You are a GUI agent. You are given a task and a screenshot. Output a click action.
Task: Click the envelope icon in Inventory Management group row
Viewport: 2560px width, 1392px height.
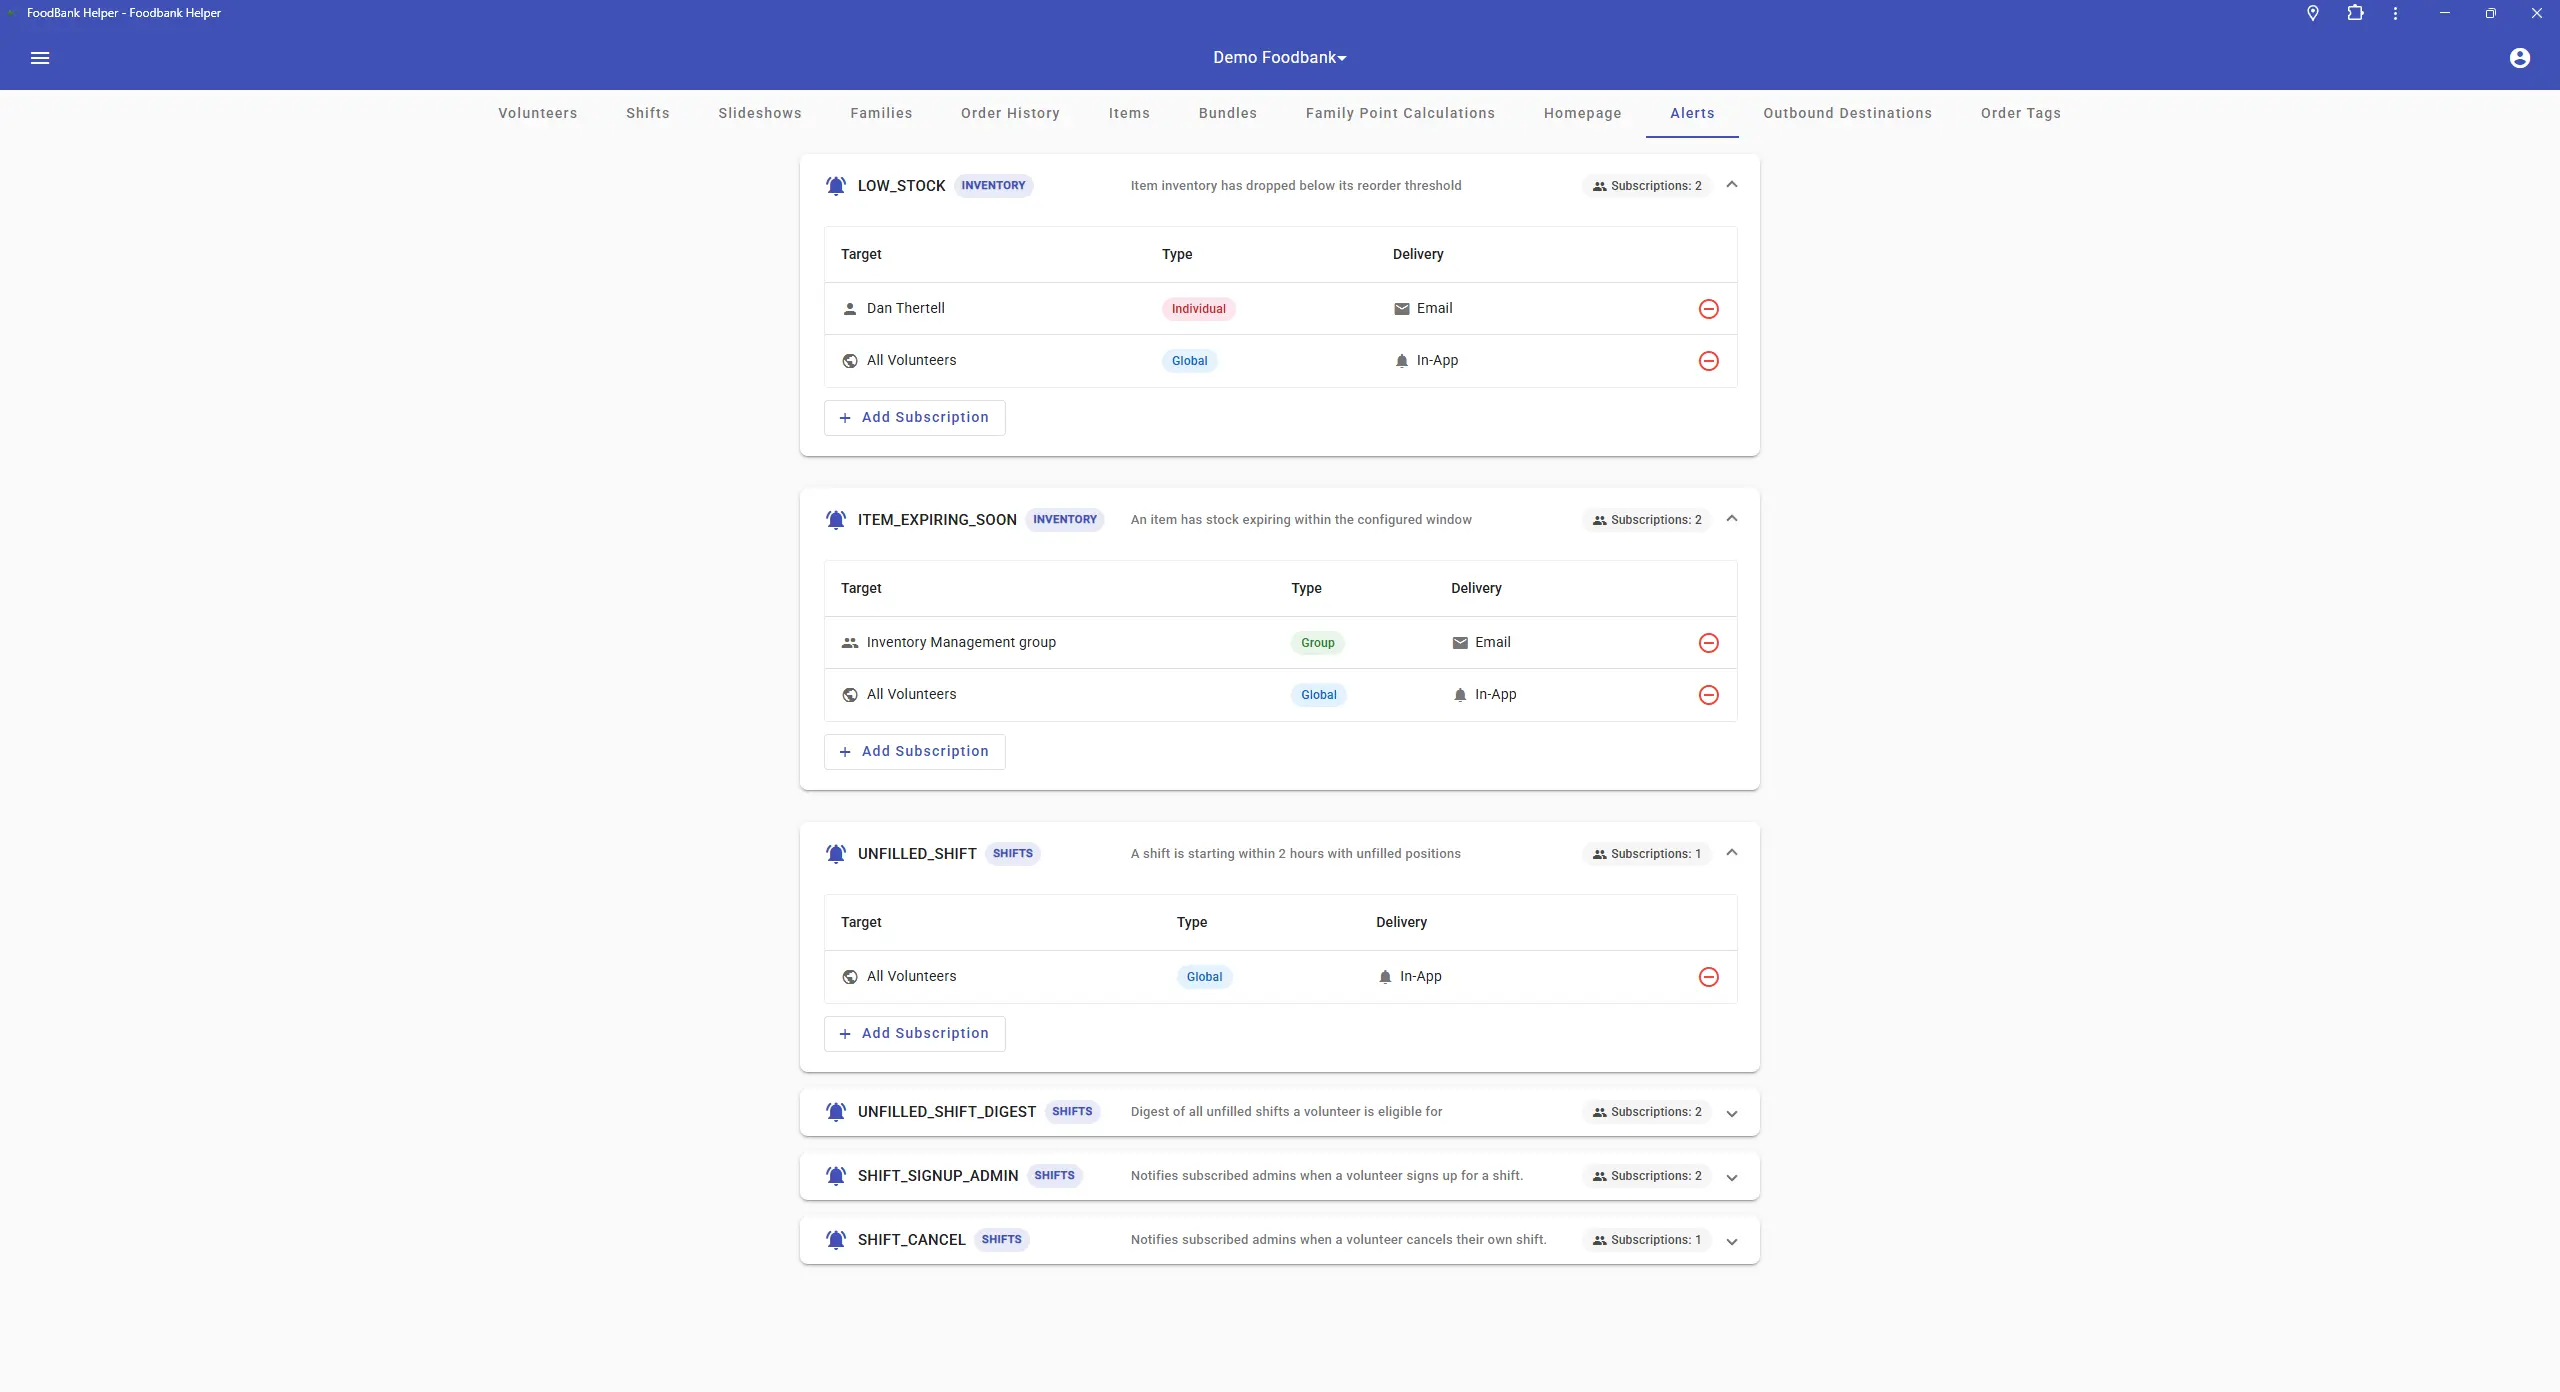pos(1459,643)
